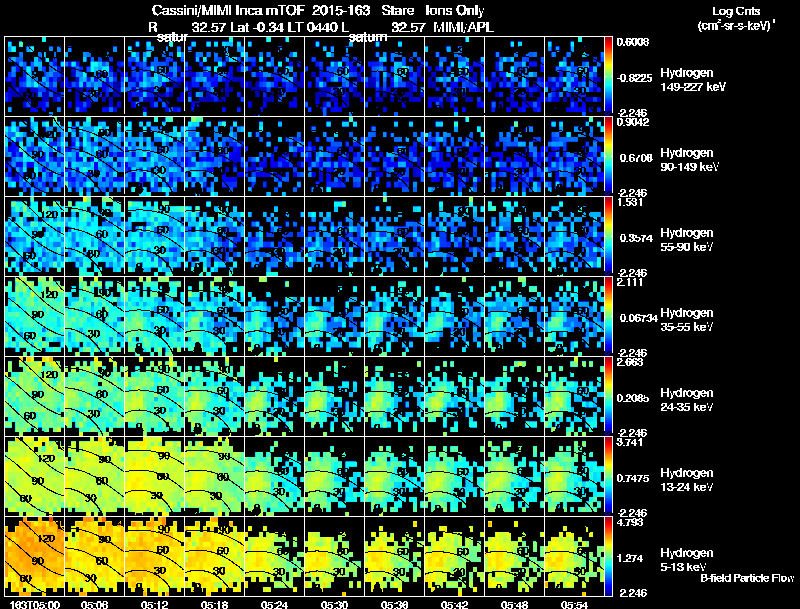800x609 pixels.
Task: Click the 'Cassini/MIMI Inca mTOF' title text
Action: click(x=228, y=10)
